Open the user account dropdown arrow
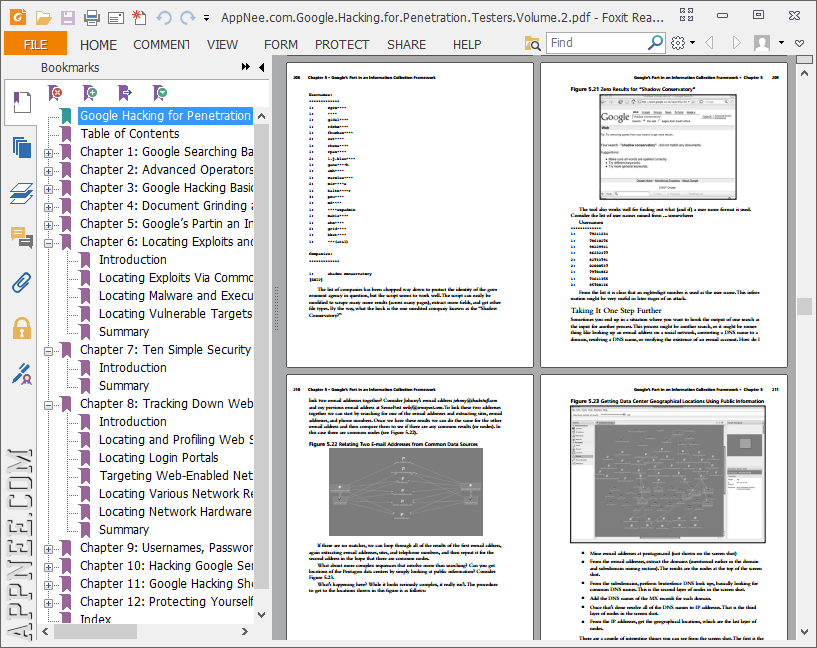This screenshot has width=817, height=648. click(781, 43)
